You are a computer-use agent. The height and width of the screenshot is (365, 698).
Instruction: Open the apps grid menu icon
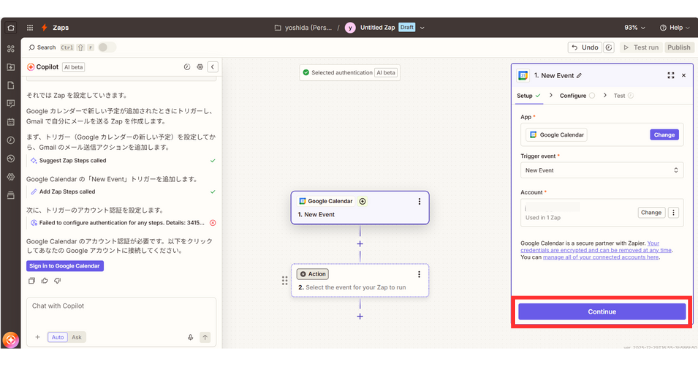(x=30, y=28)
